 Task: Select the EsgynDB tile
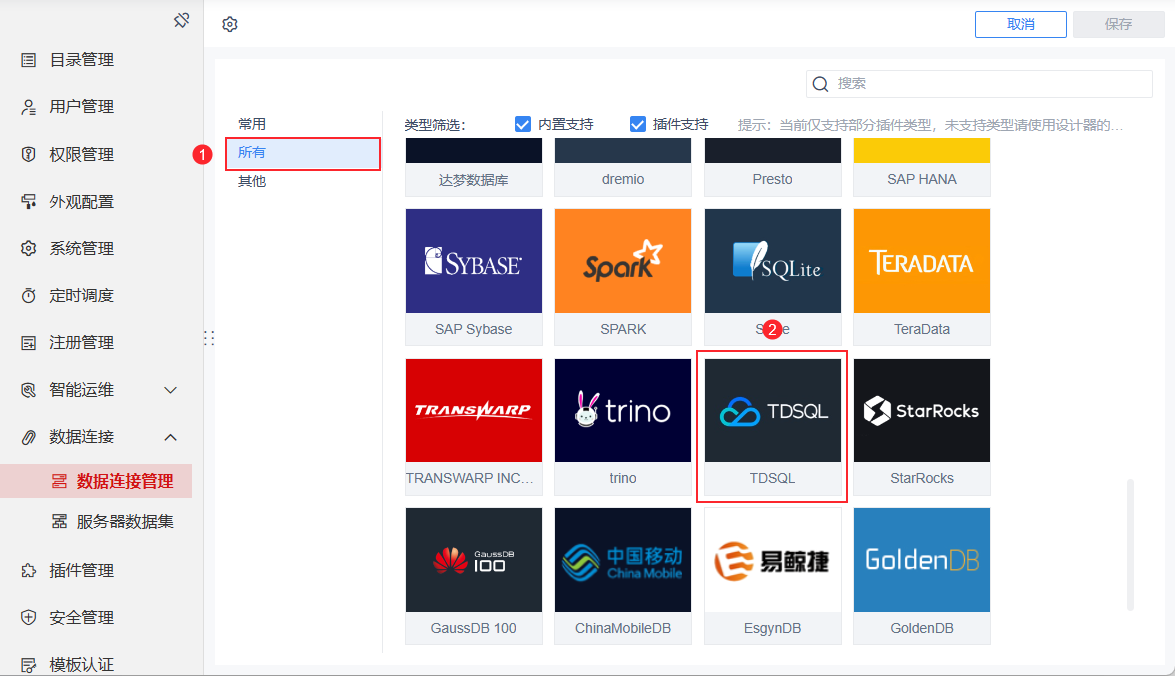[x=773, y=576]
